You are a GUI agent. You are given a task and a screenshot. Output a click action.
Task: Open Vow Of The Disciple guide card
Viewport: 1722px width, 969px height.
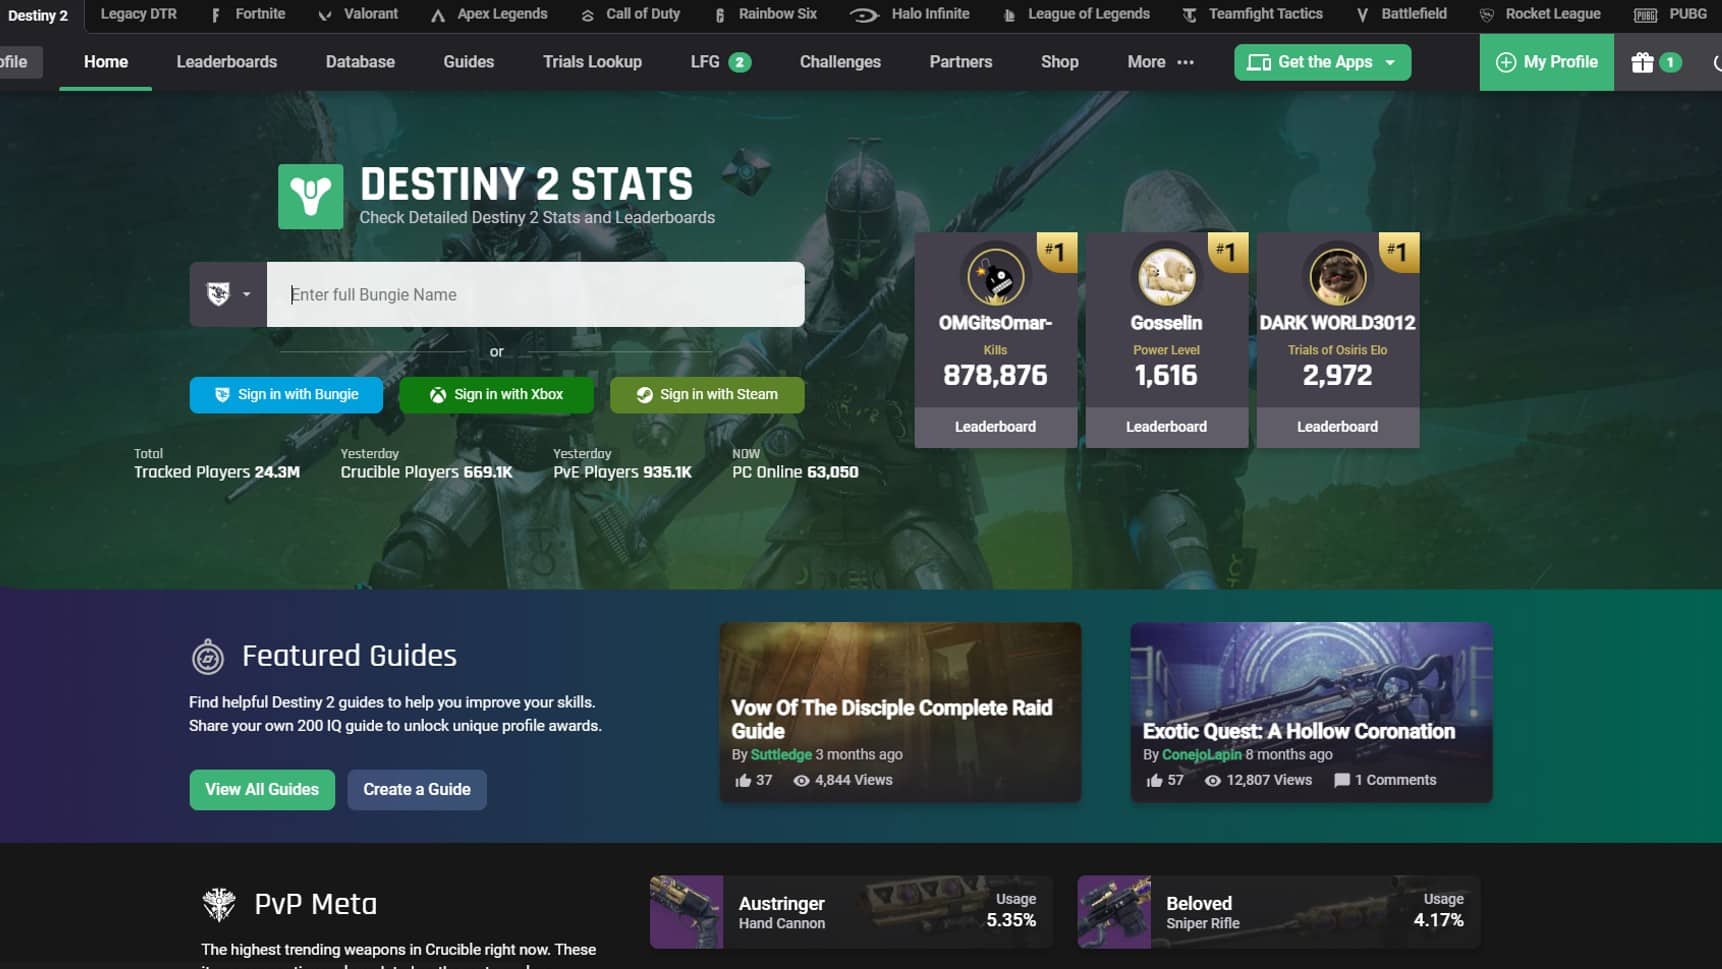point(900,712)
